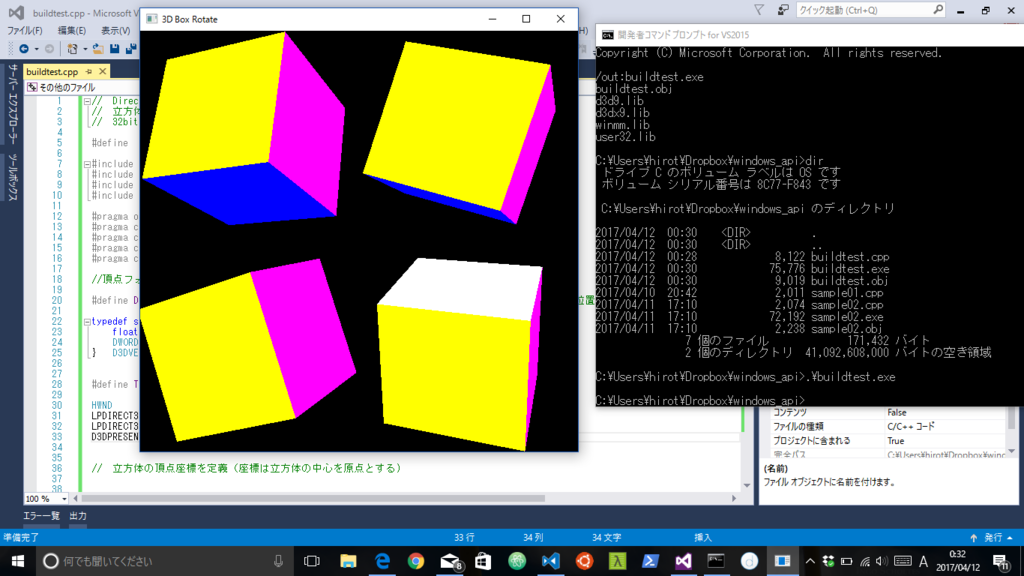Open the サーバー エクスプローラー side tab

(x=12, y=103)
